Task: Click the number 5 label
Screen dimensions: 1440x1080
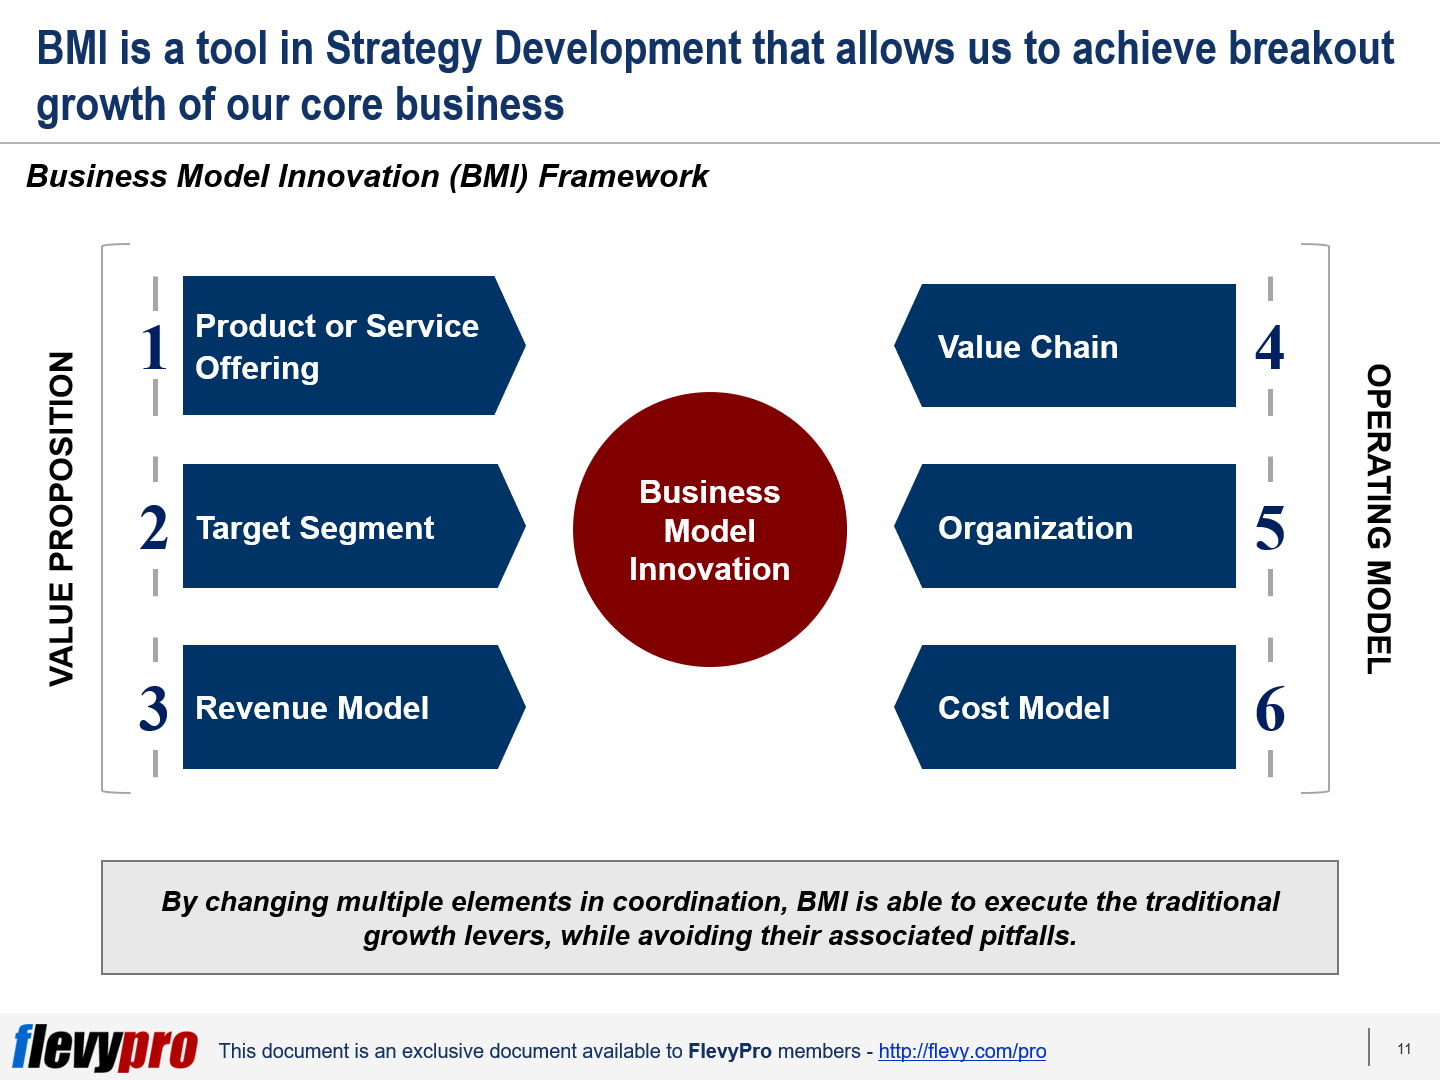Action: [x=1270, y=528]
